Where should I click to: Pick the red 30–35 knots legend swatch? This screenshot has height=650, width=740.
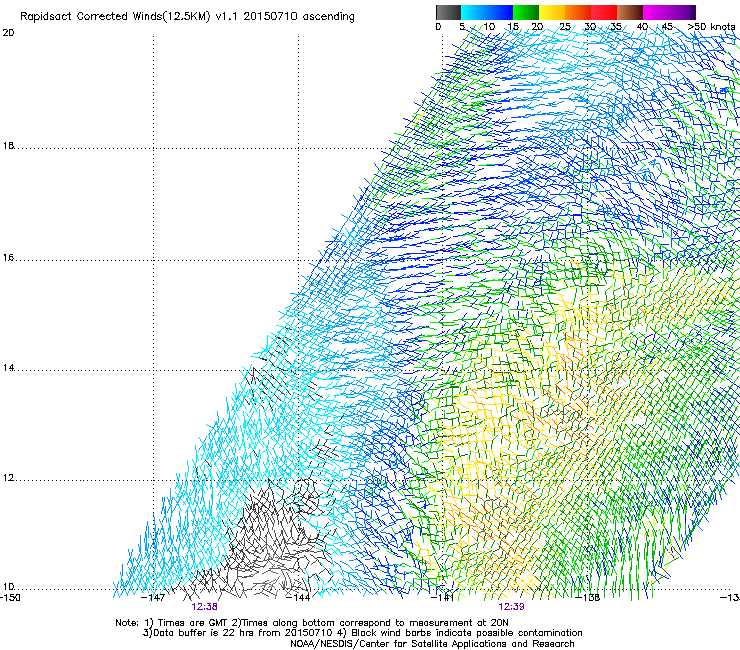tap(604, 12)
